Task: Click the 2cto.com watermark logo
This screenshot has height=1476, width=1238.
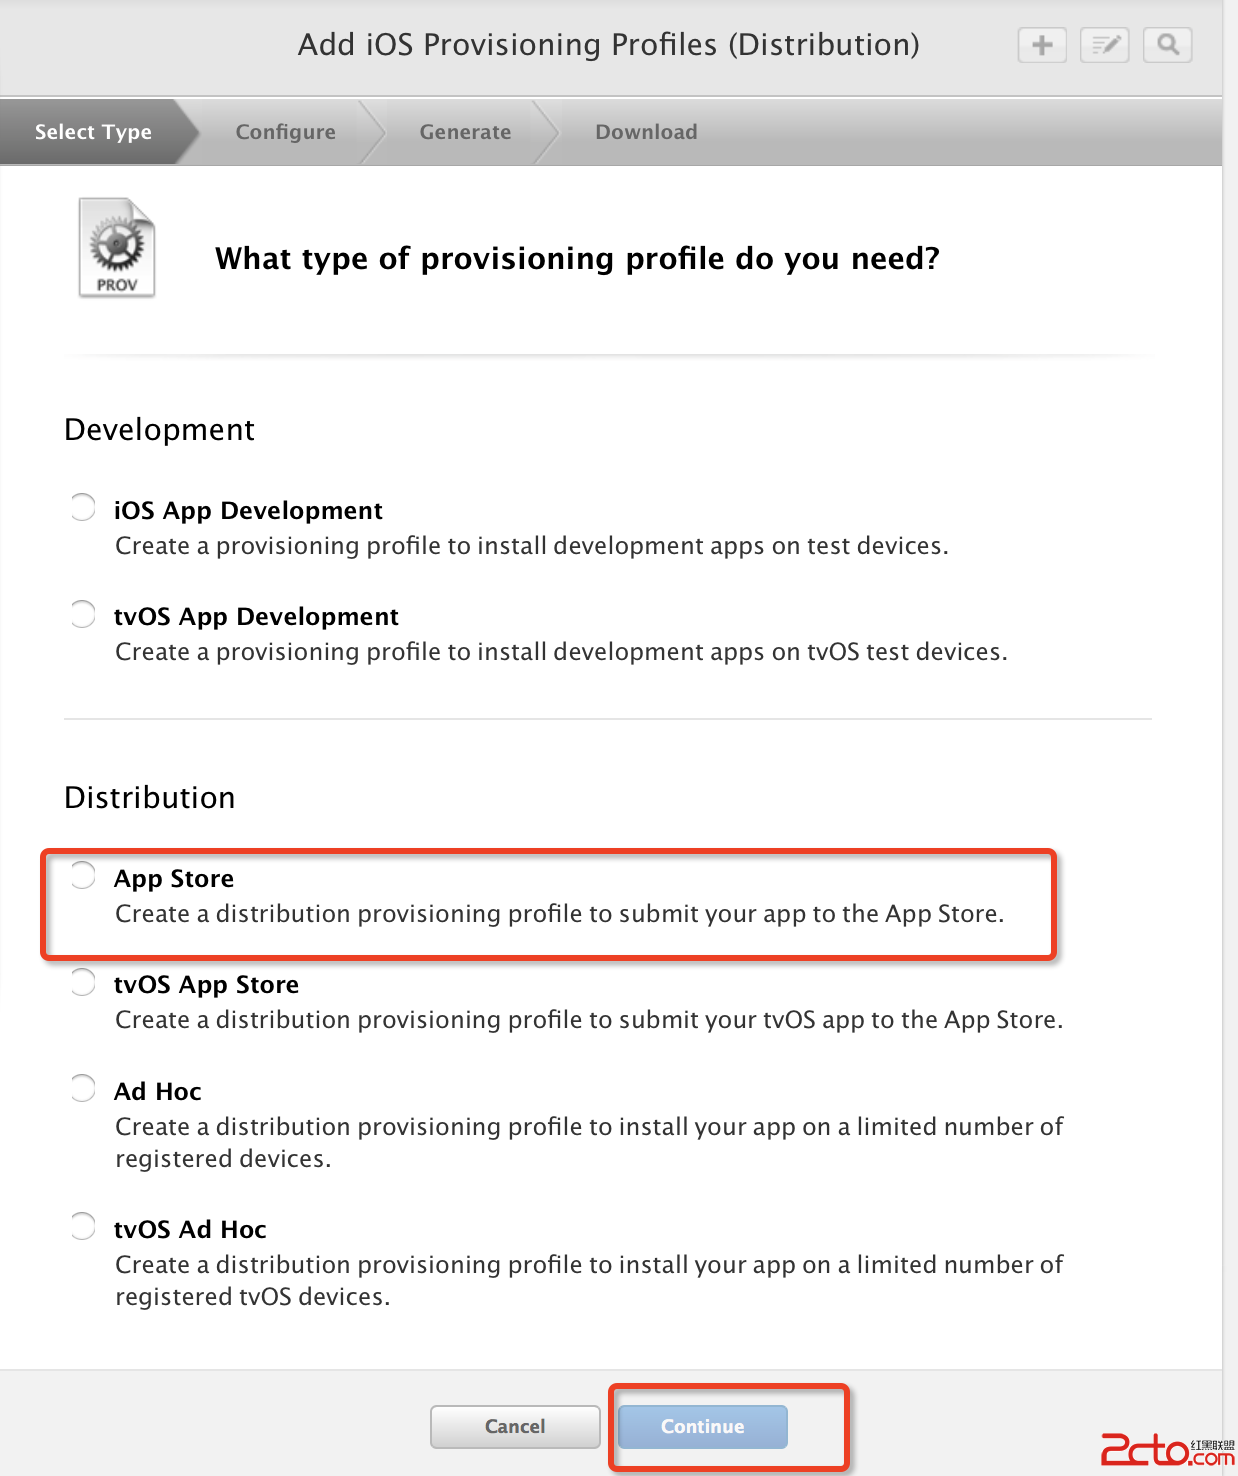Action: coord(1166,1449)
